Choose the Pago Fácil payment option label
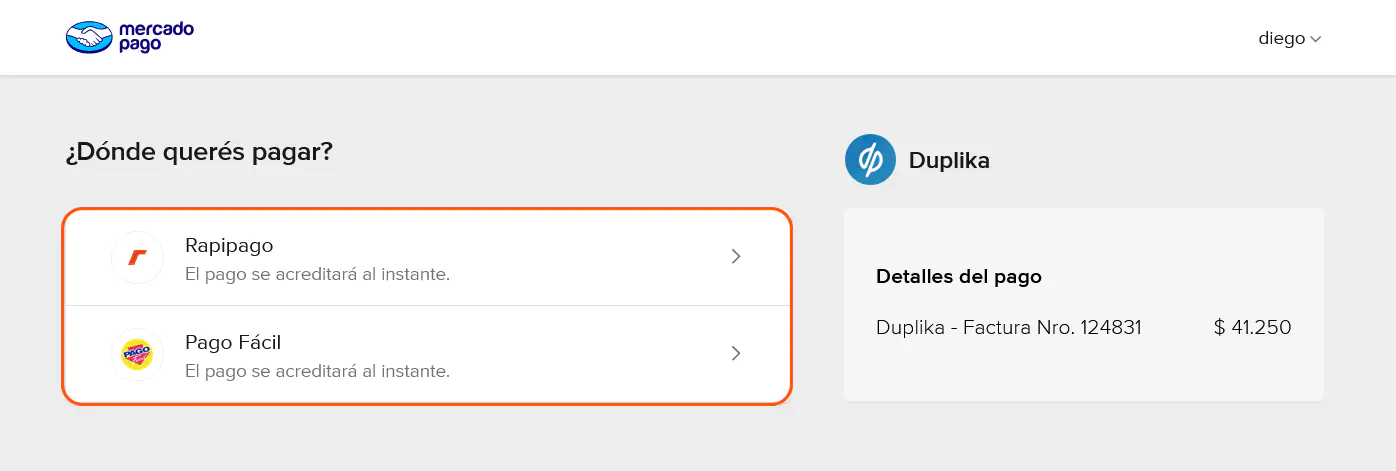 (x=233, y=342)
